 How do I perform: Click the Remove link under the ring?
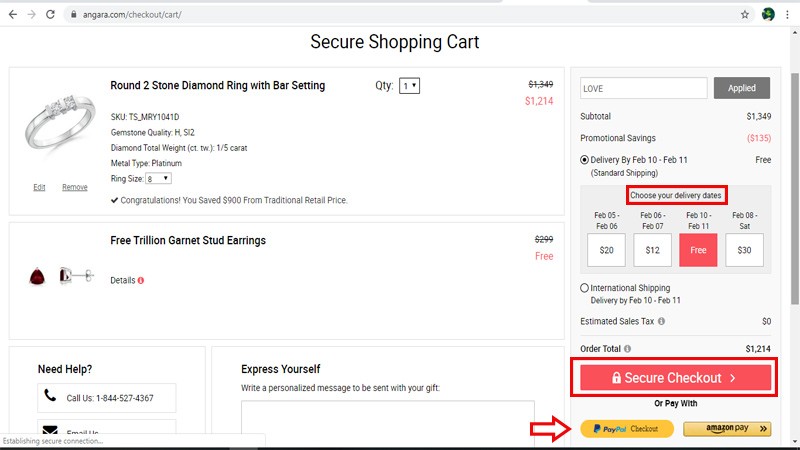click(75, 187)
